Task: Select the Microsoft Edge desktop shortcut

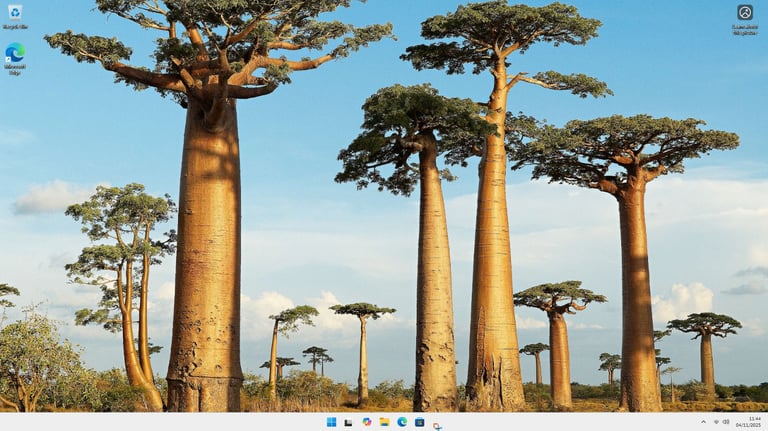Action: [15, 59]
